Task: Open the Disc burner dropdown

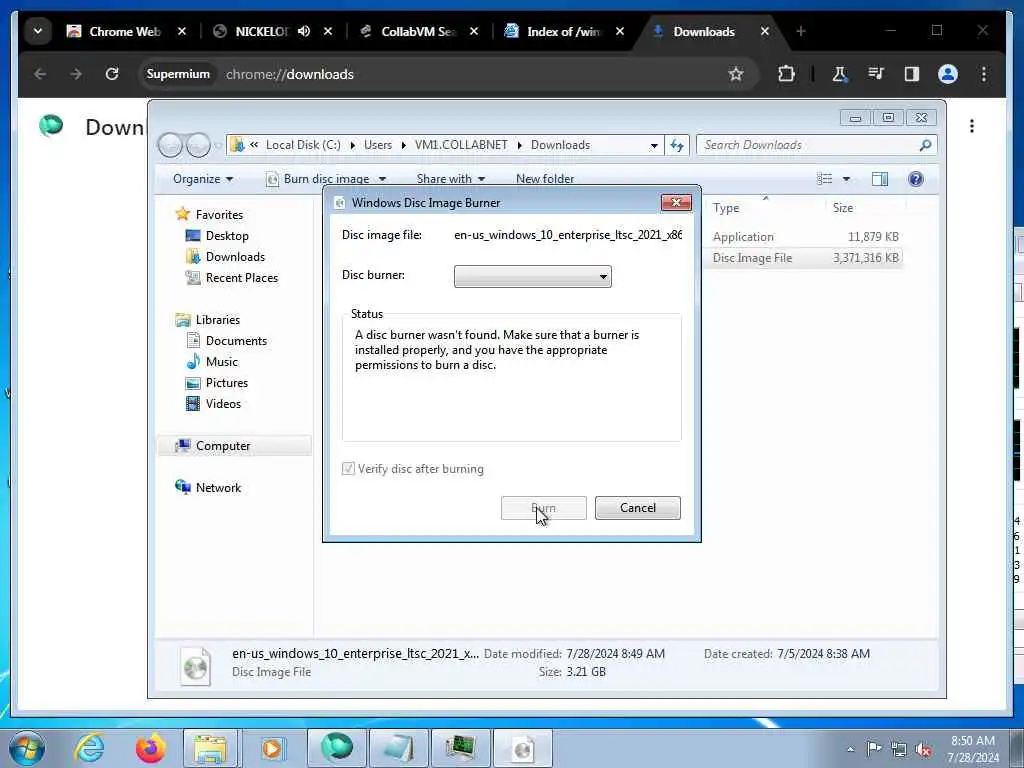Action: coord(532,276)
